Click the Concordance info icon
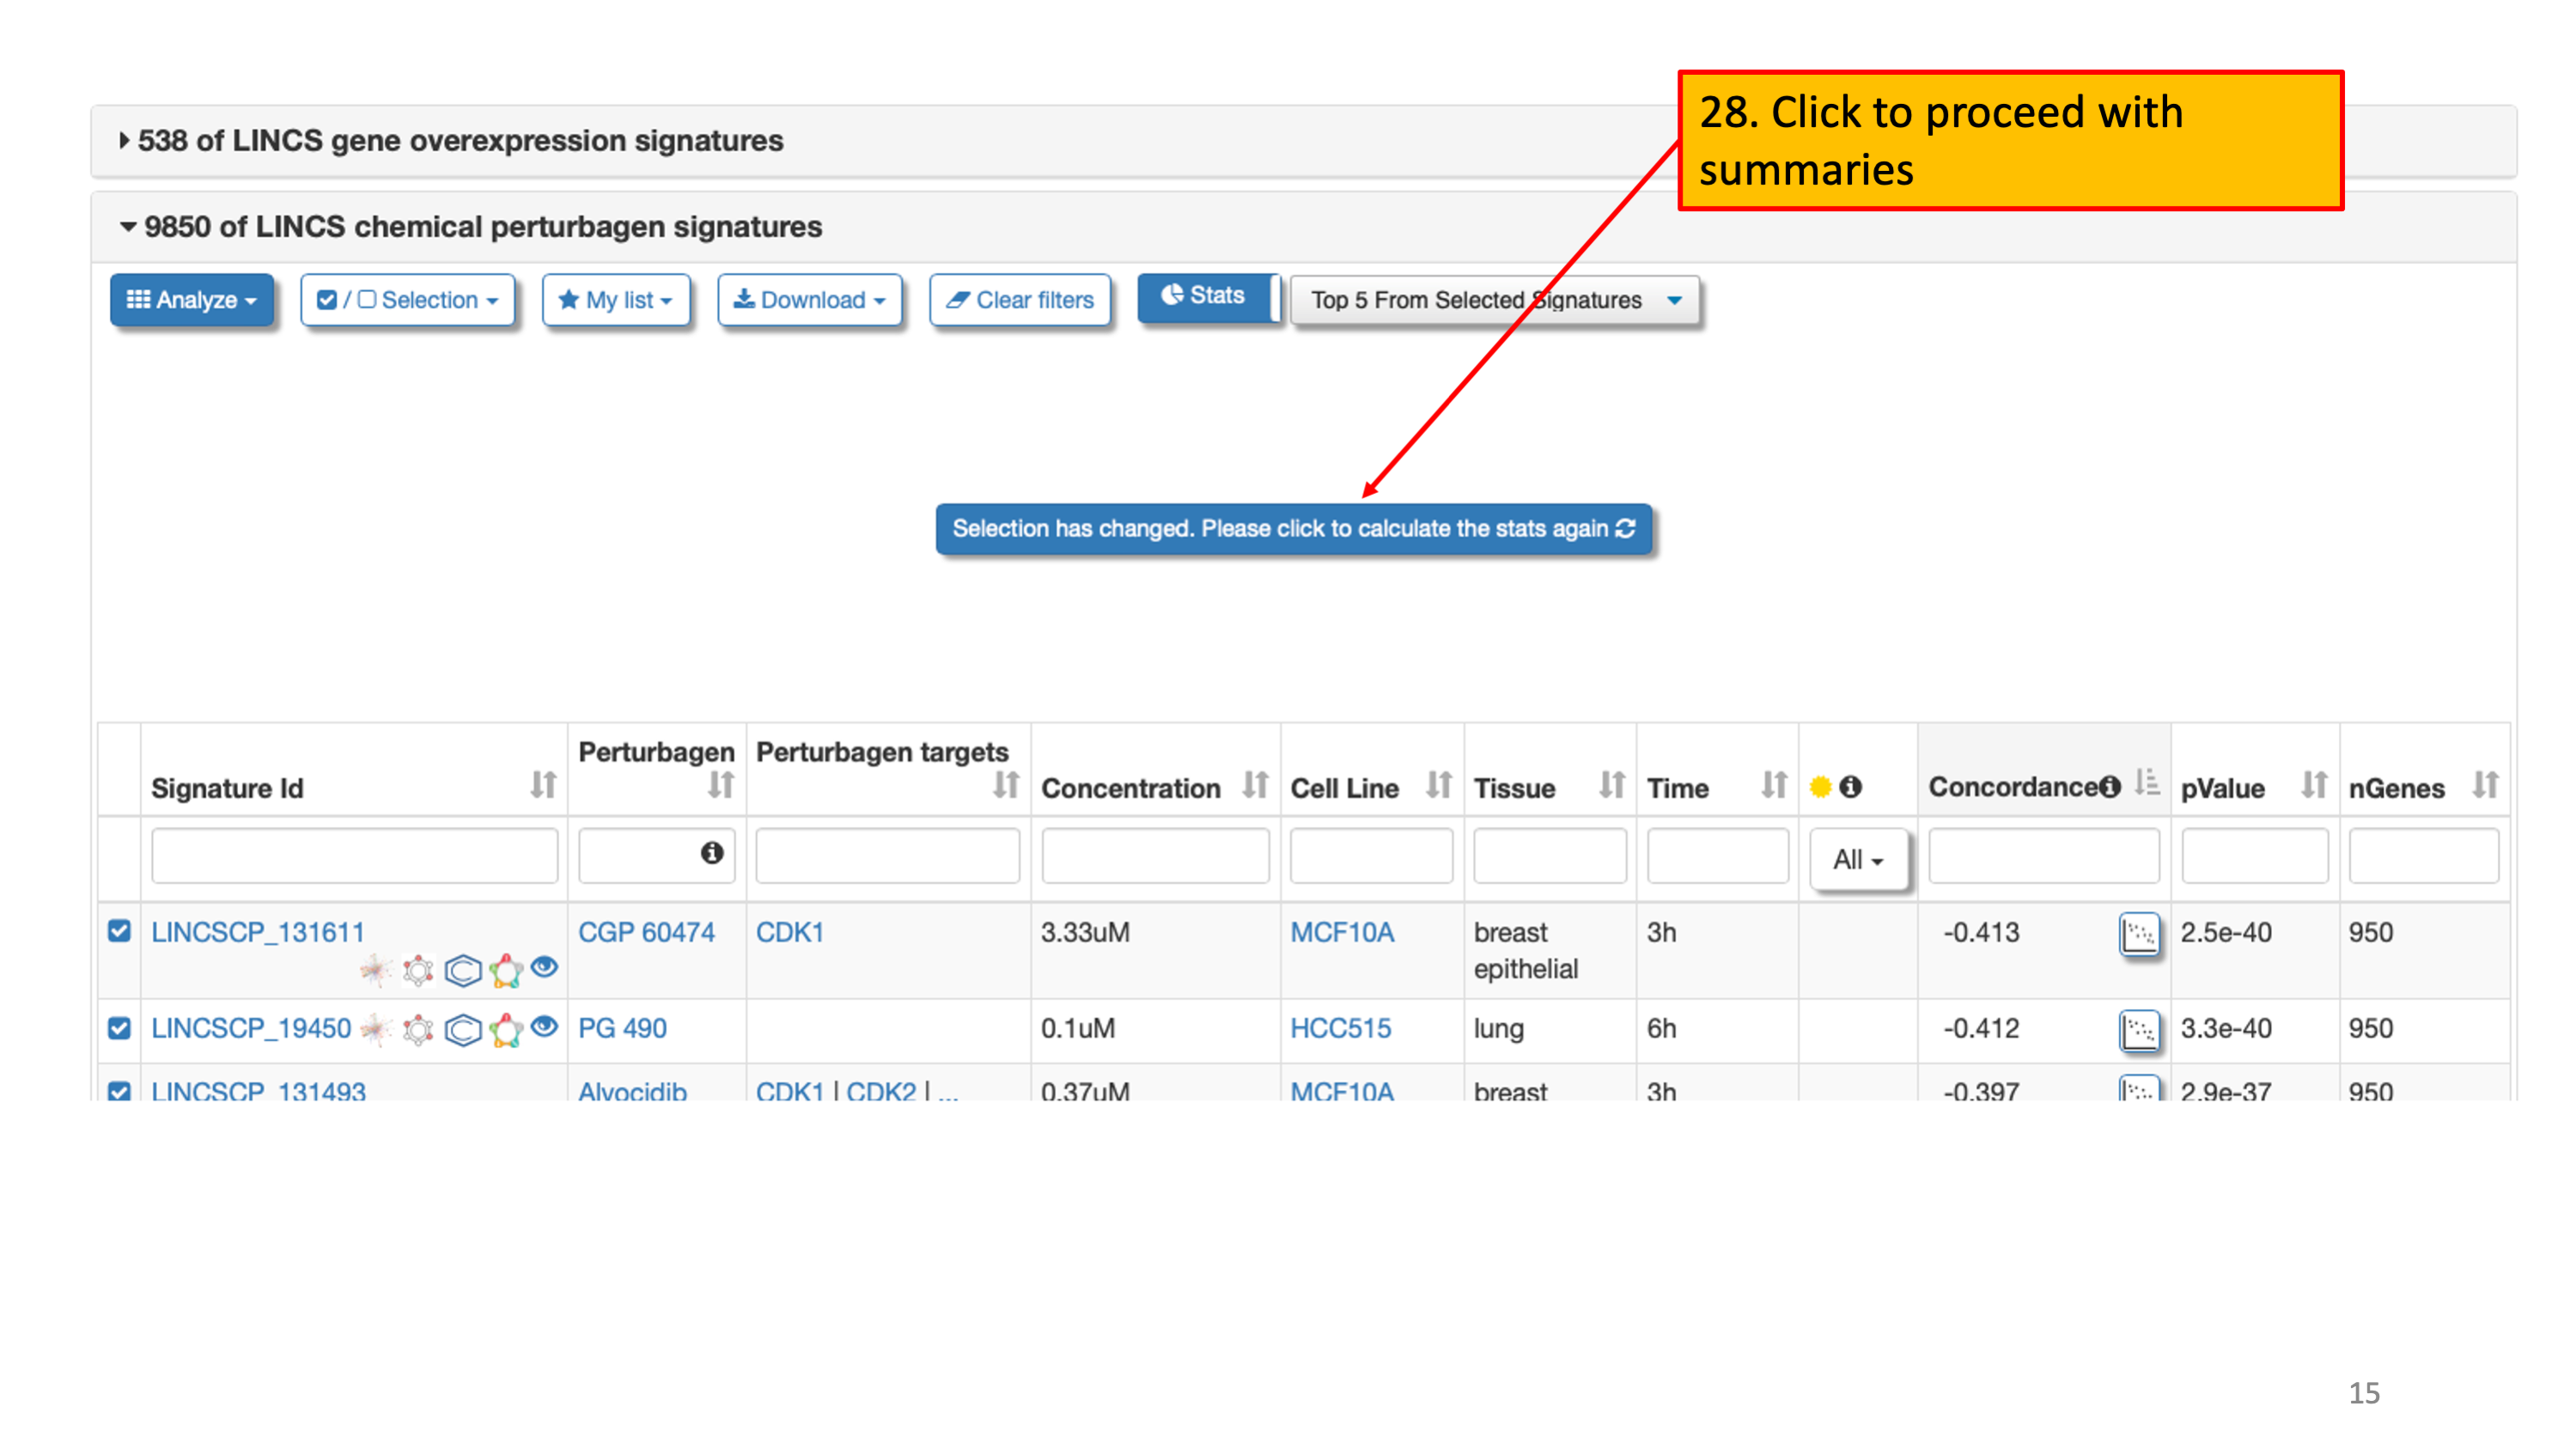This screenshot has width=2576, height=1449. click(x=2110, y=787)
